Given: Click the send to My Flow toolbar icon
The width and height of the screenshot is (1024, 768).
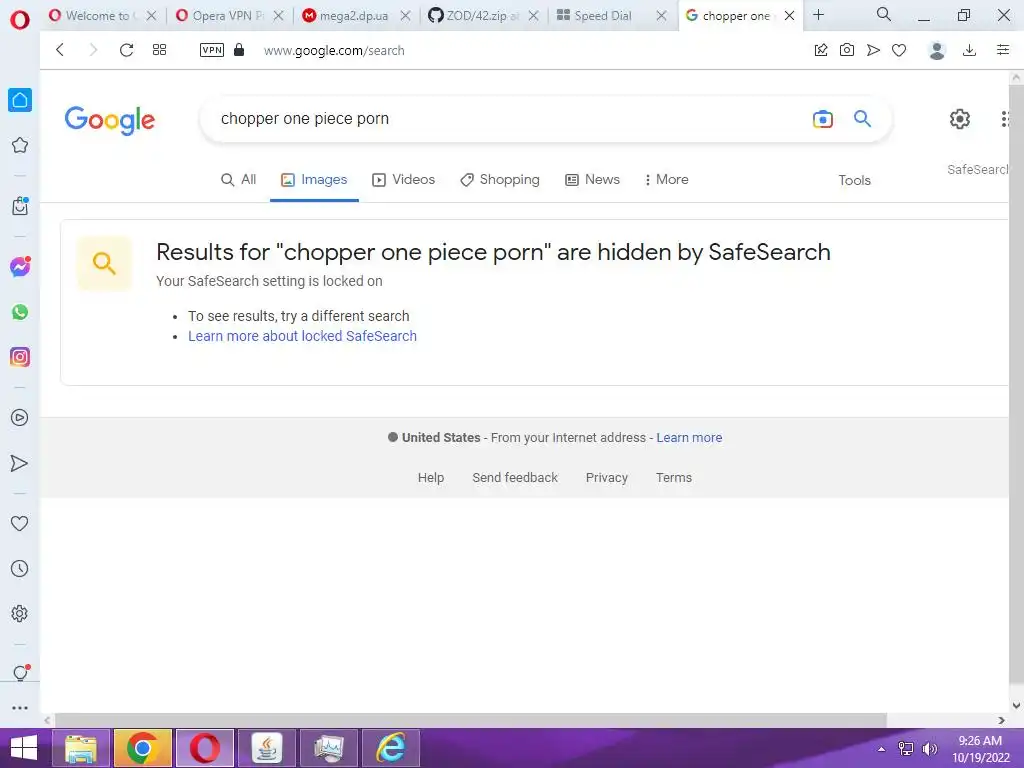Looking at the screenshot, I should [873, 50].
